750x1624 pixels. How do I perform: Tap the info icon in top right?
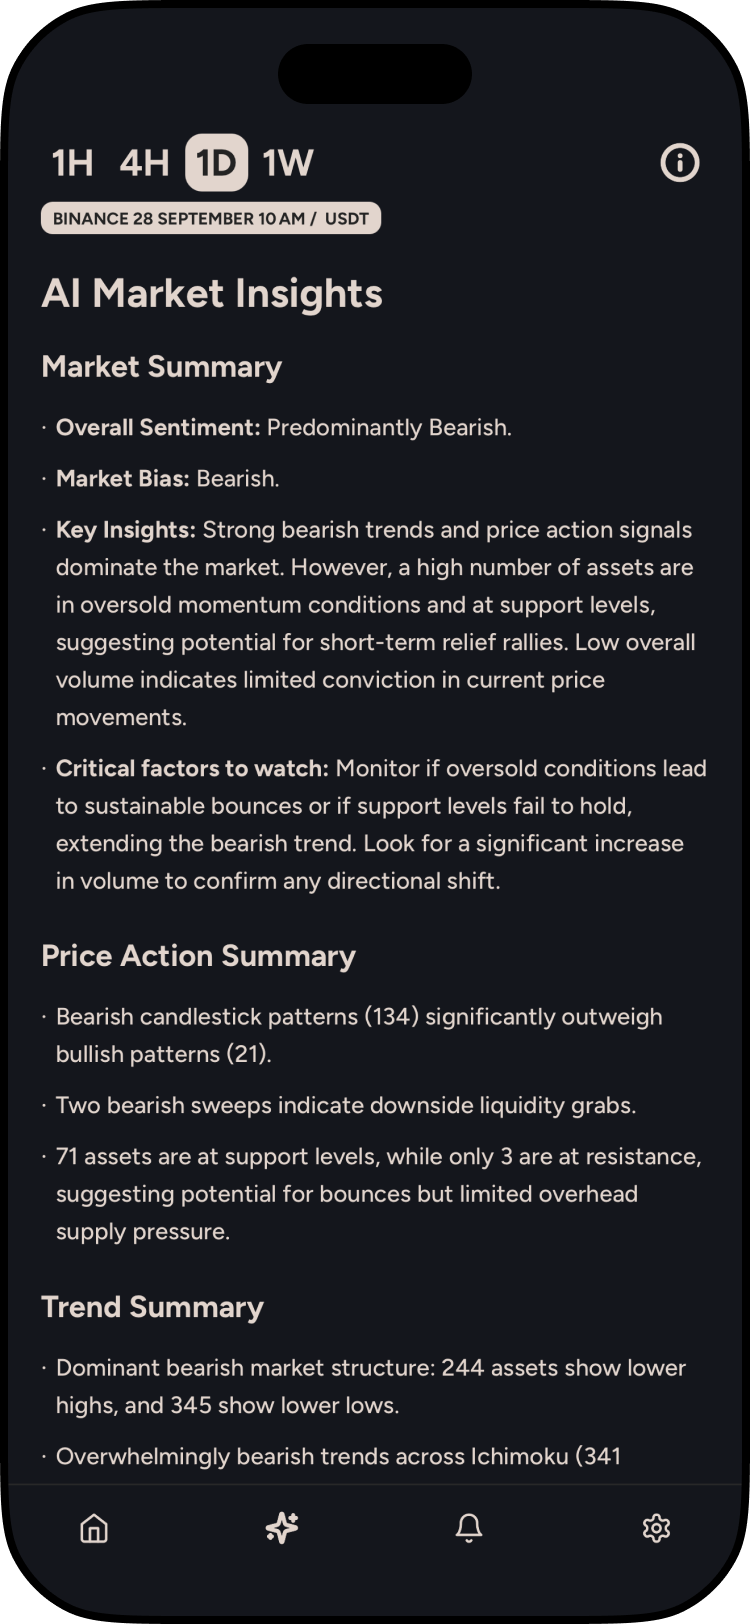(678, 163)
